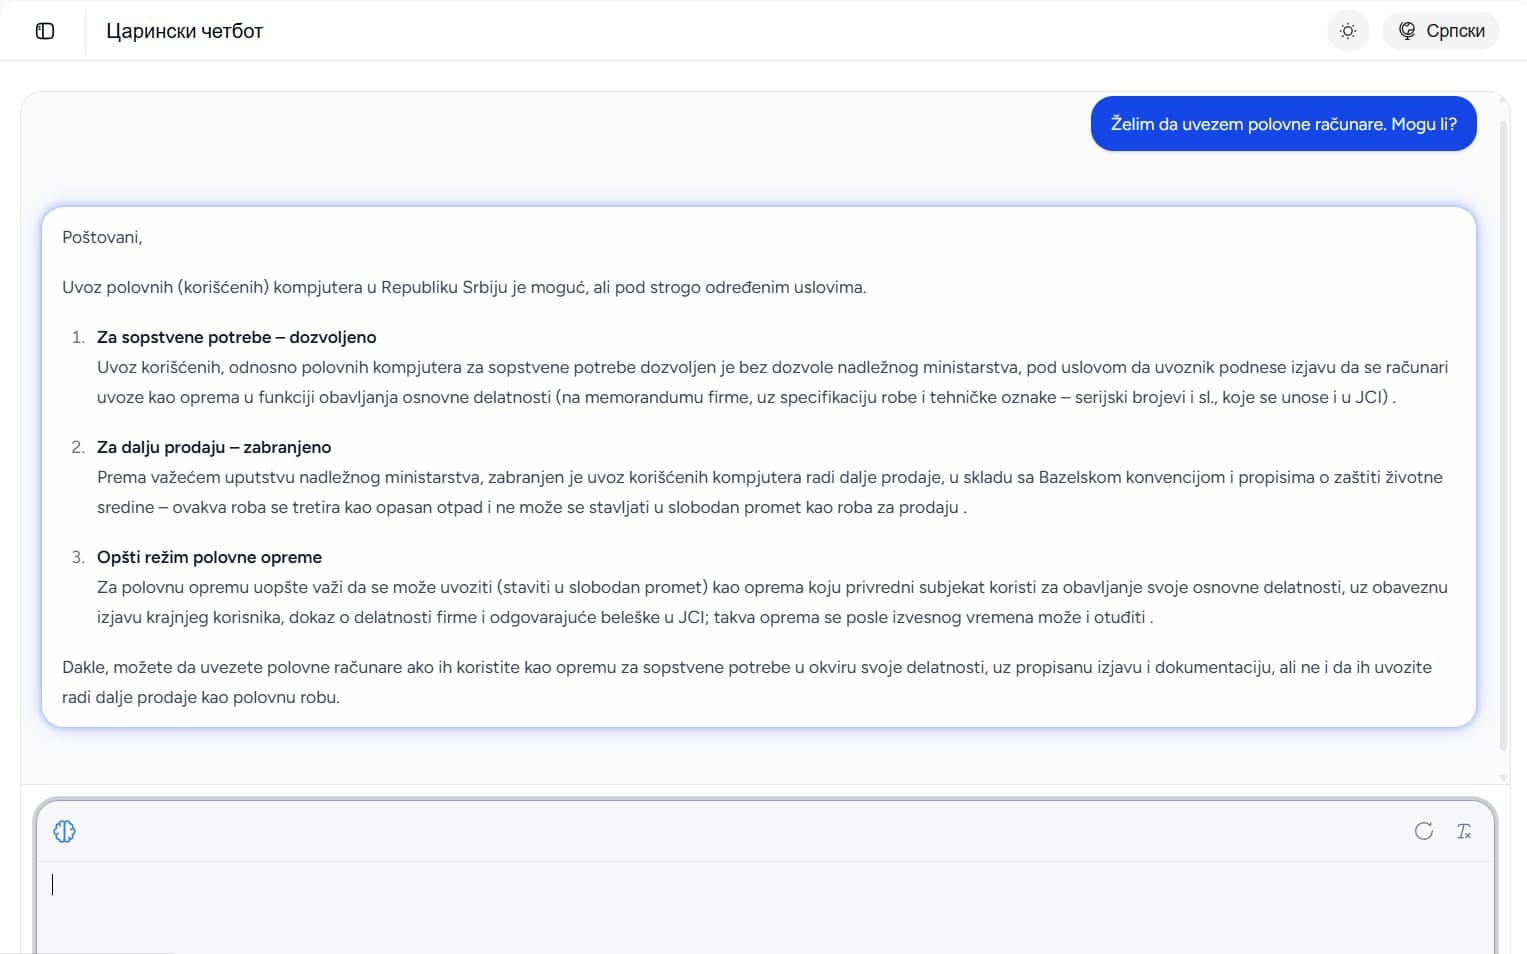The height and width of the screenshot is (954, 1527).
Task: Toggle the brain reasoning icon
Action: click(65, 831)
